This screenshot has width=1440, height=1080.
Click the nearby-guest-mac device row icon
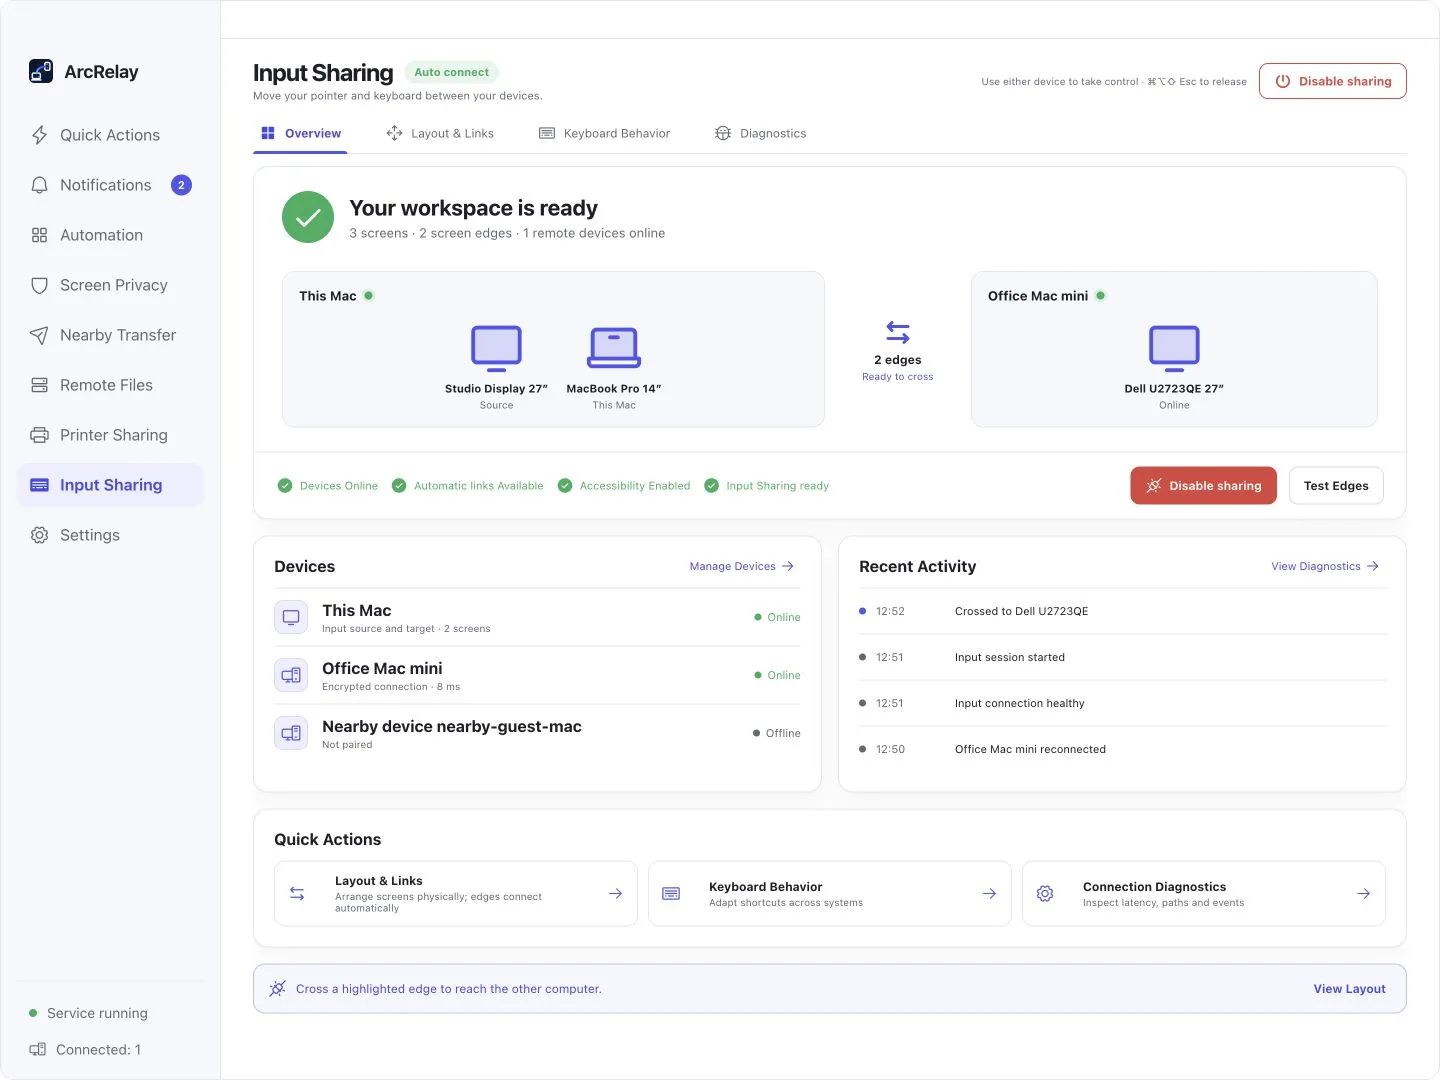click(x=291, y=733)
